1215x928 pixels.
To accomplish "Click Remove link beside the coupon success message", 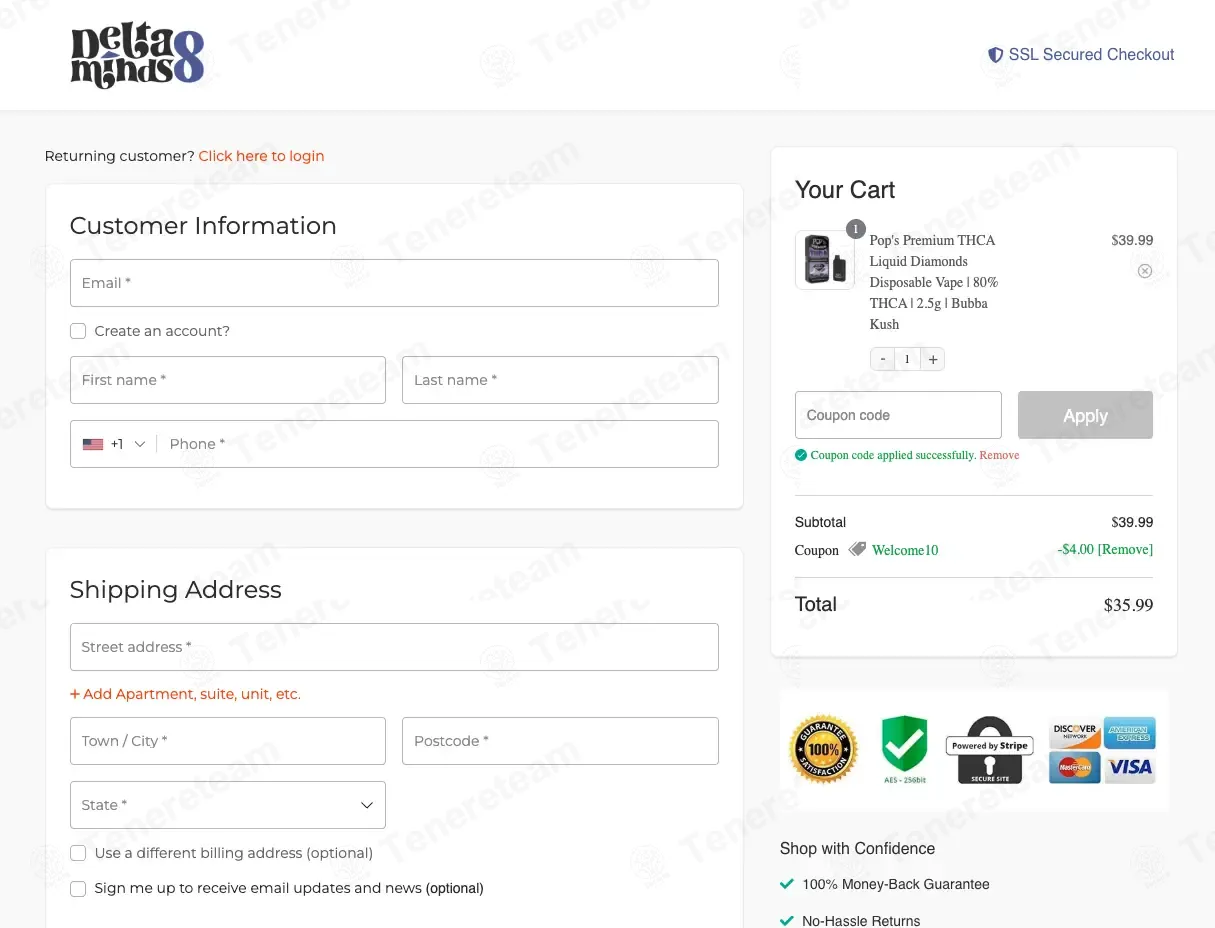I will point(999,455).
